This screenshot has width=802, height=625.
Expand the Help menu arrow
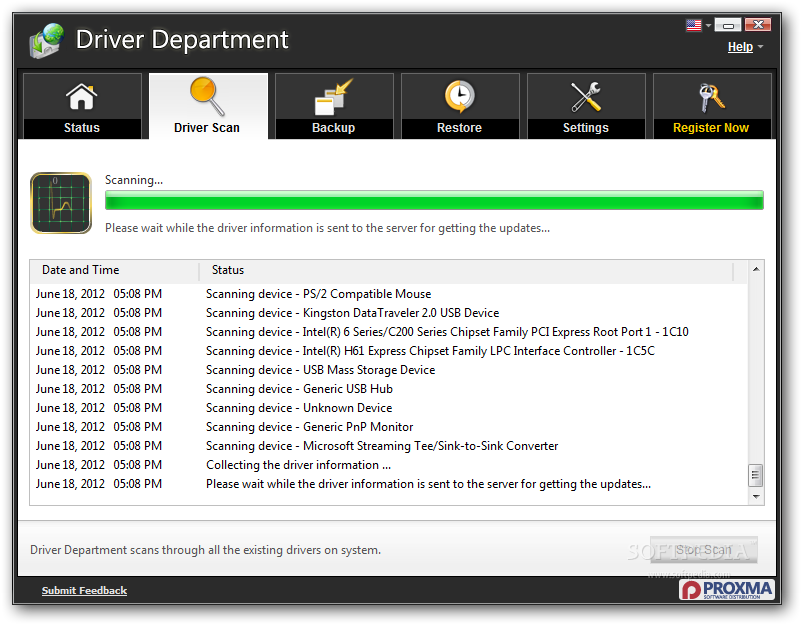click(761, 47)
